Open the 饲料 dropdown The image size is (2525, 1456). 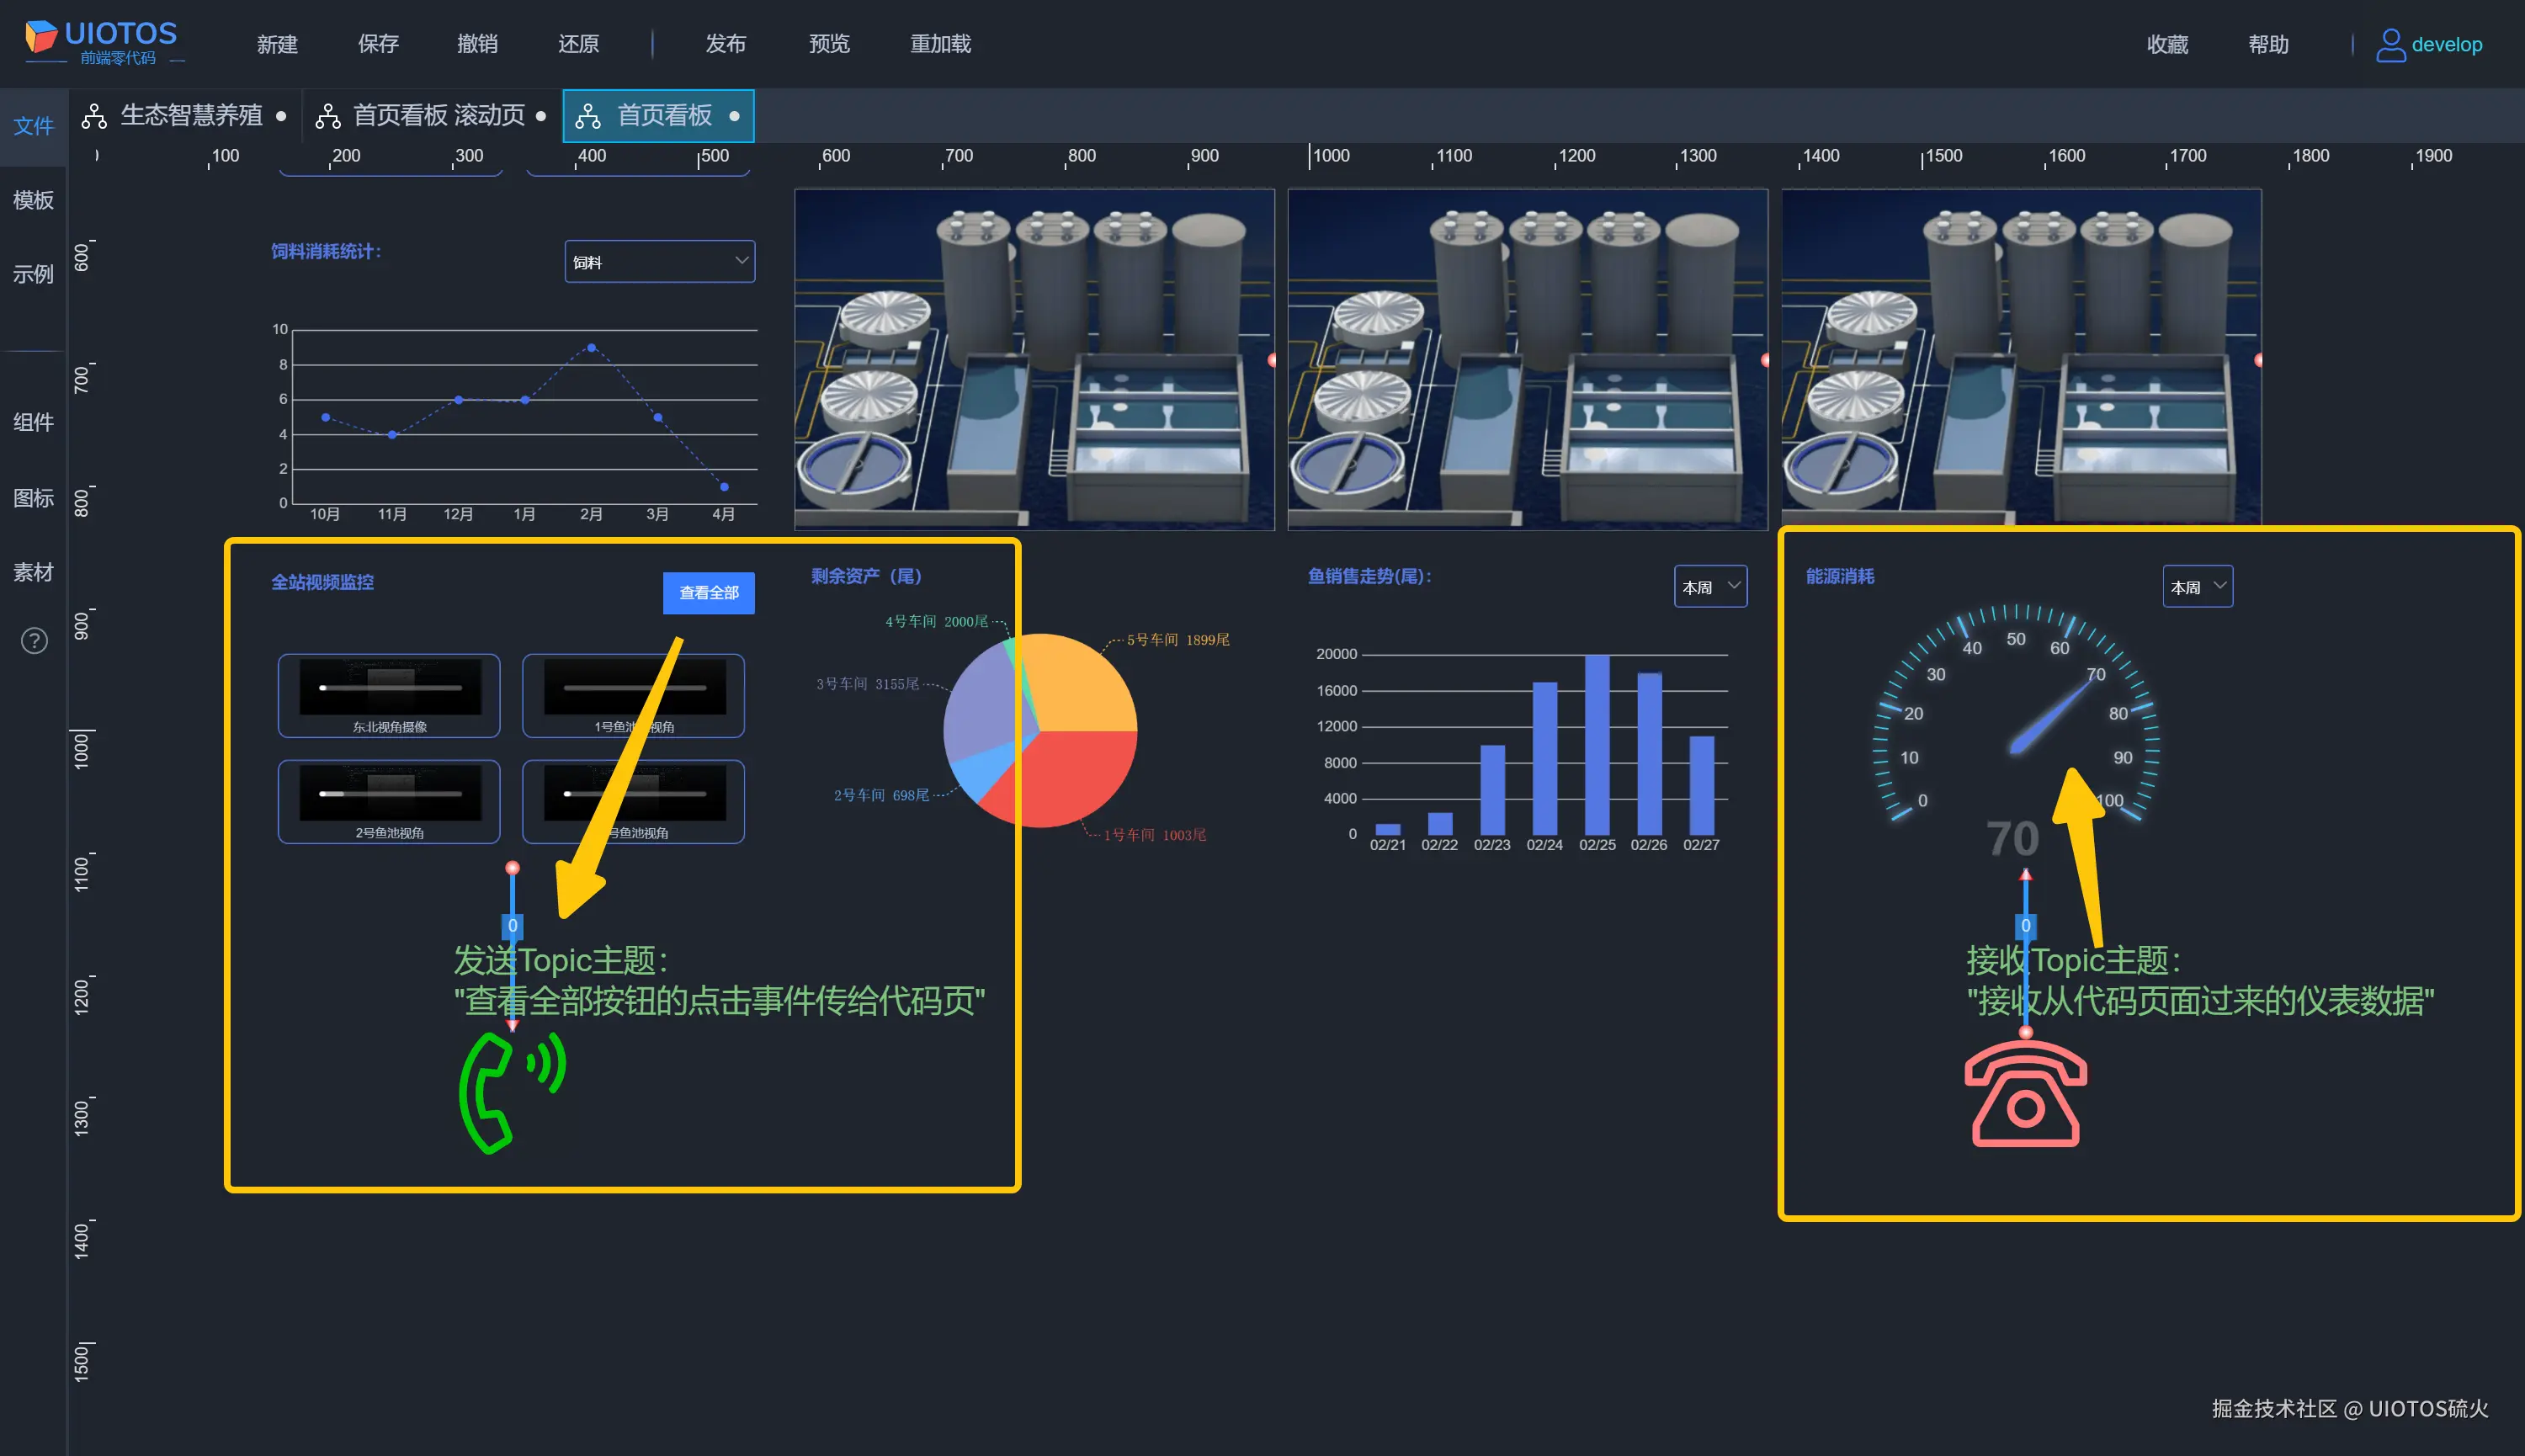click(x=659, y=262)
